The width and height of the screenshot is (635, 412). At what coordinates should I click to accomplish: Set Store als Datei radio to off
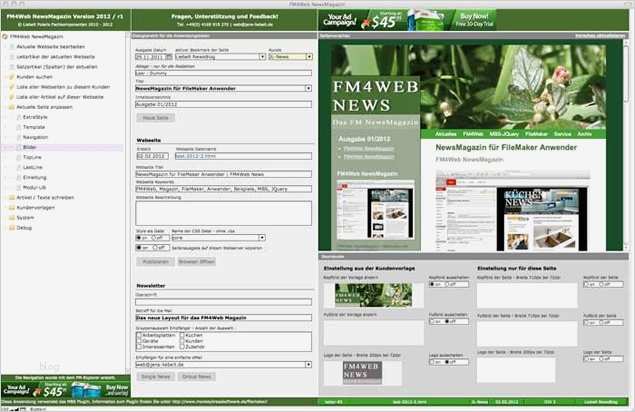click(x=154, y=238)
